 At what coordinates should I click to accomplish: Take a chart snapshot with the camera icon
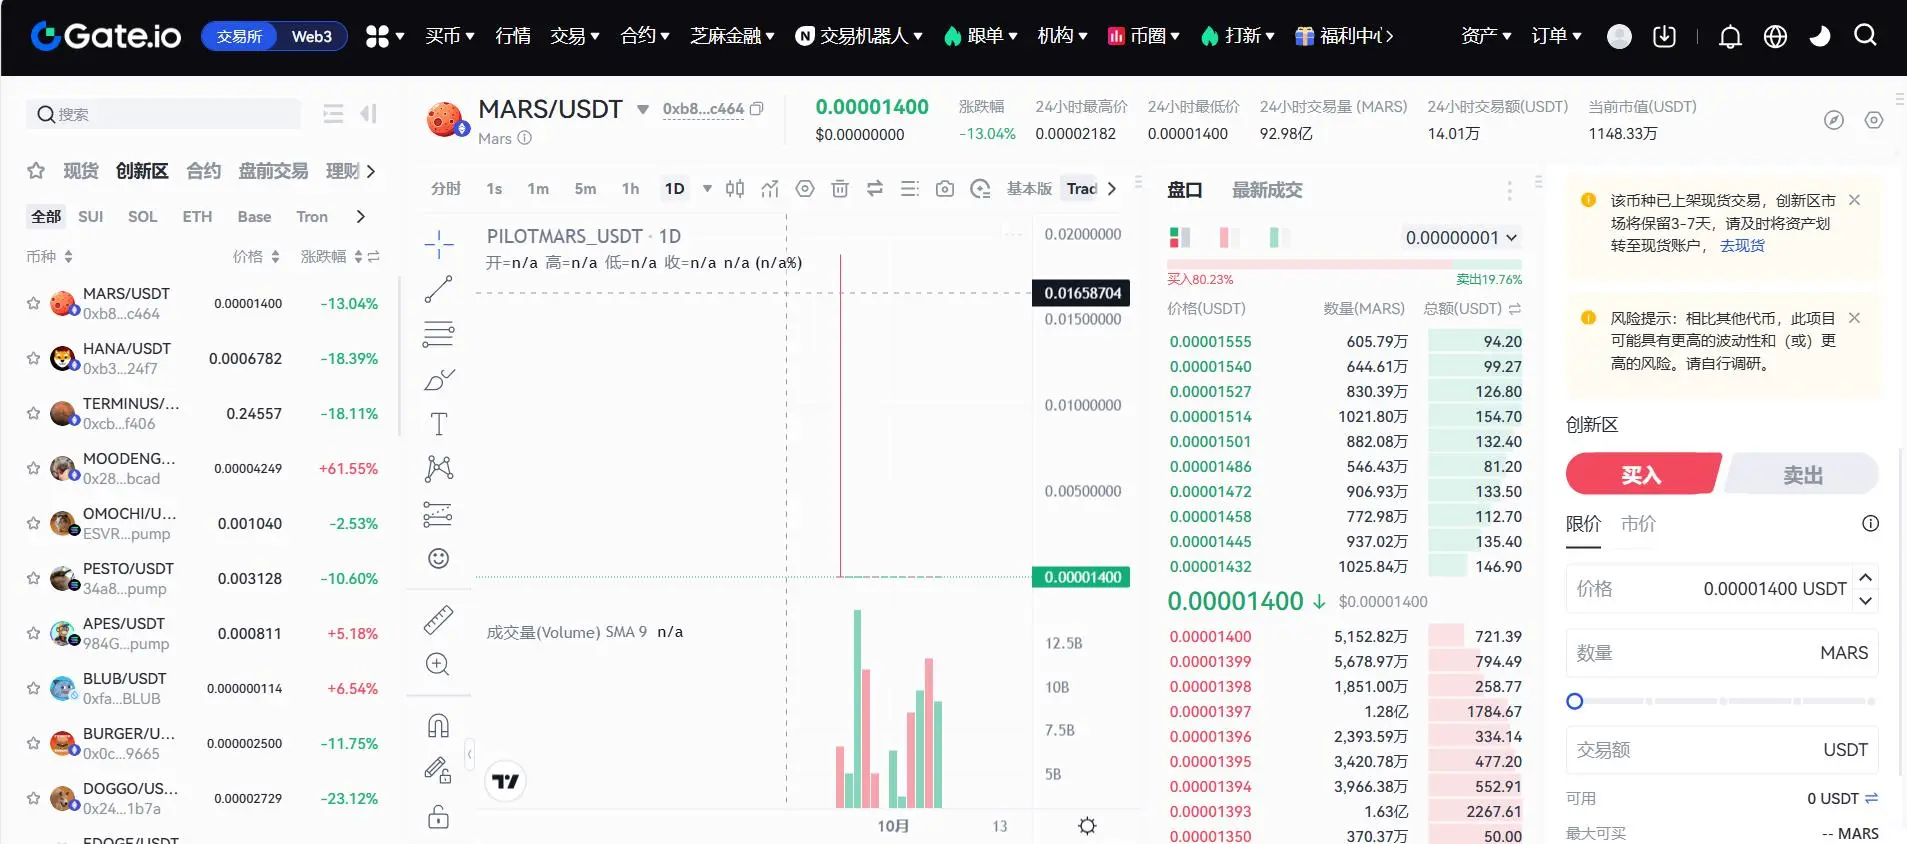[x=945, y=189]
